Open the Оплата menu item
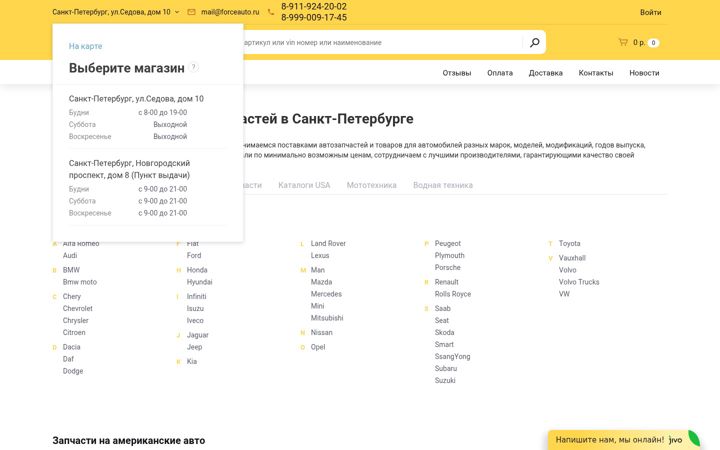The height and width of the screenshot is (450, 720). coord(500,73)
